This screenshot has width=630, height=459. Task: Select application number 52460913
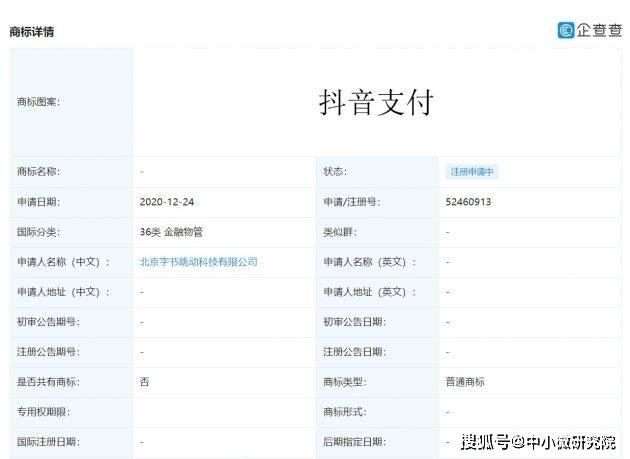[x=468, y=202]
